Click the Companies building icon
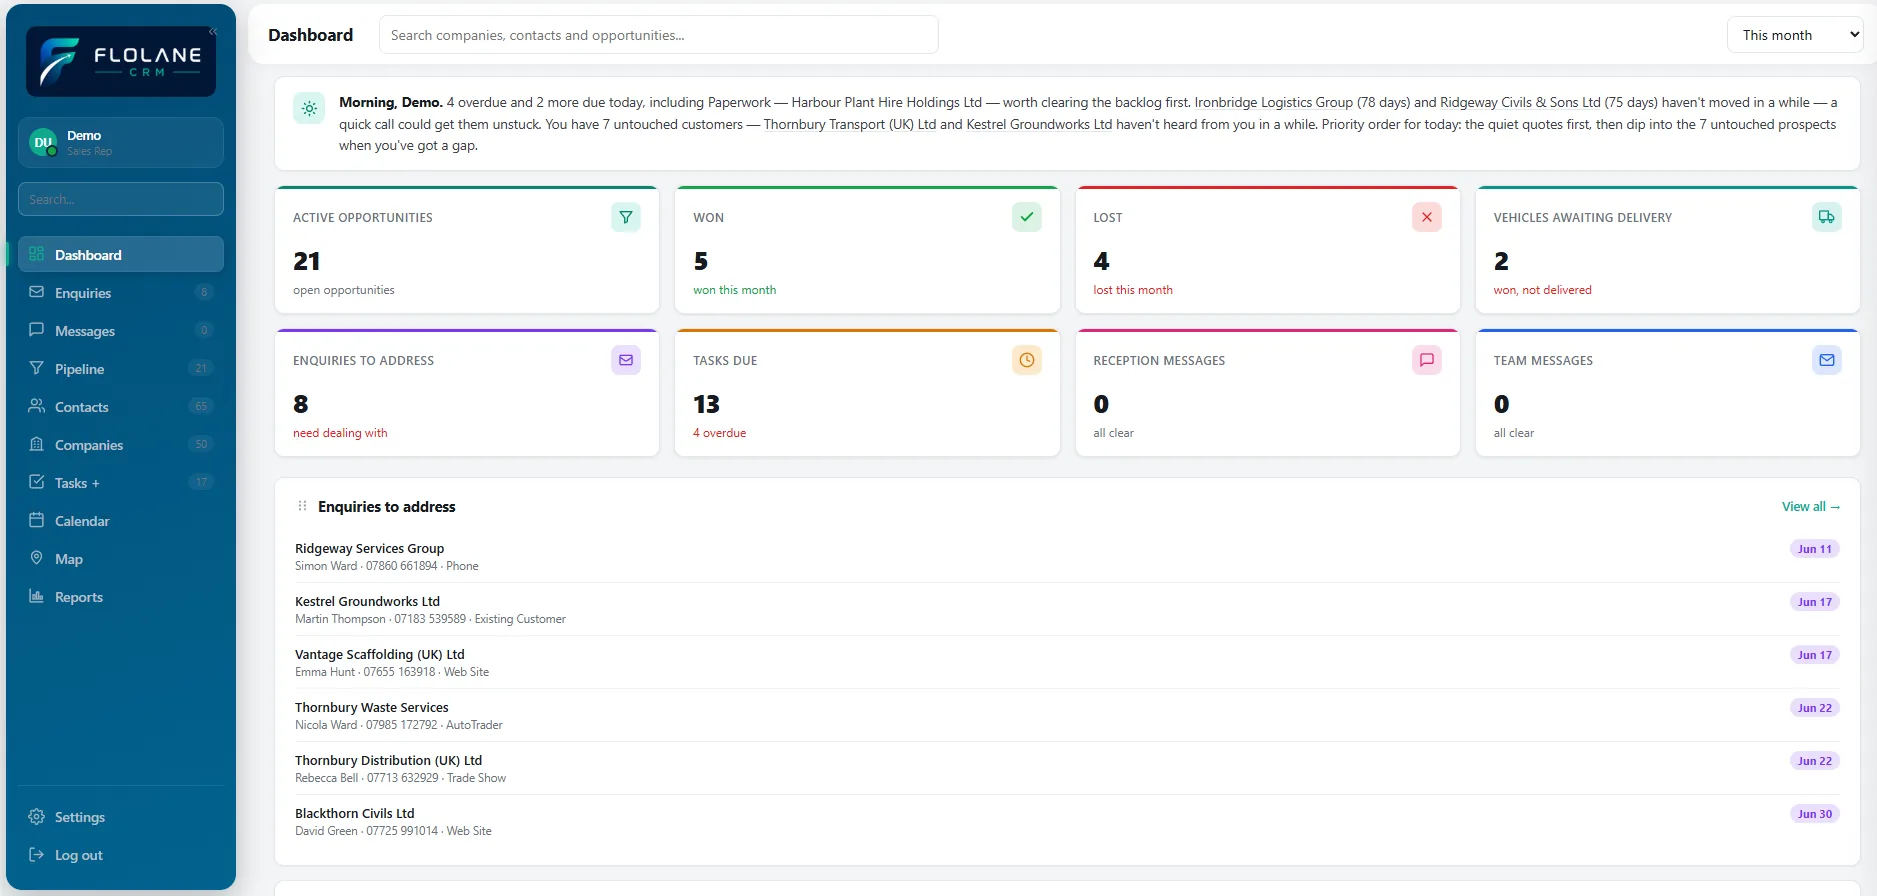 tap(37, 444)
